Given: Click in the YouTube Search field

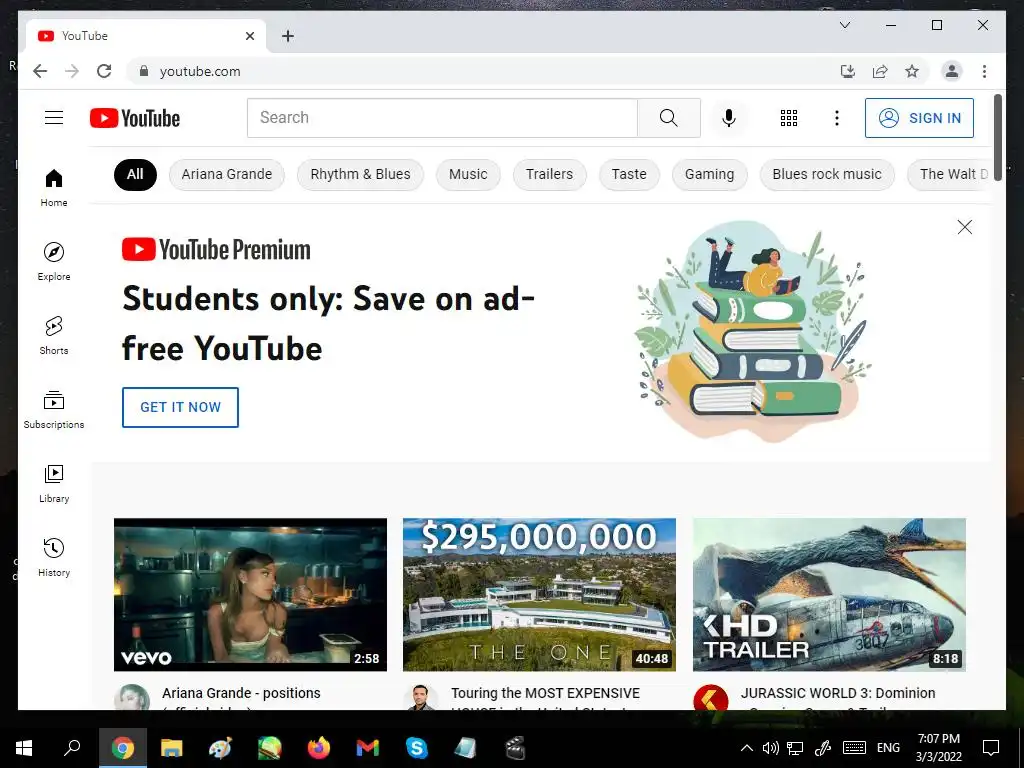Looking at the screenshot, I should [x=442, y=118].
